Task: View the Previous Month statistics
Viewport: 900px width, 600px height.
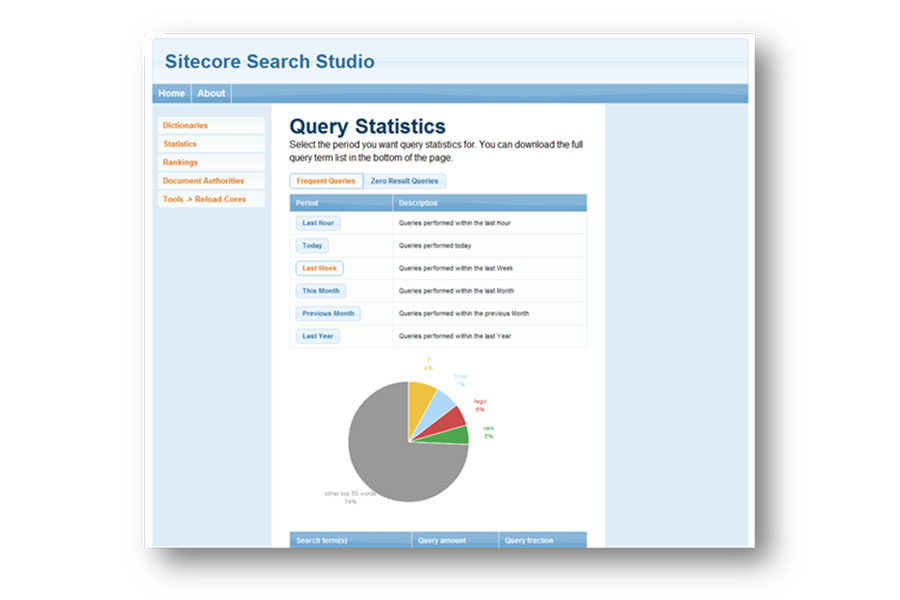Action: click(x=328, y=313)
